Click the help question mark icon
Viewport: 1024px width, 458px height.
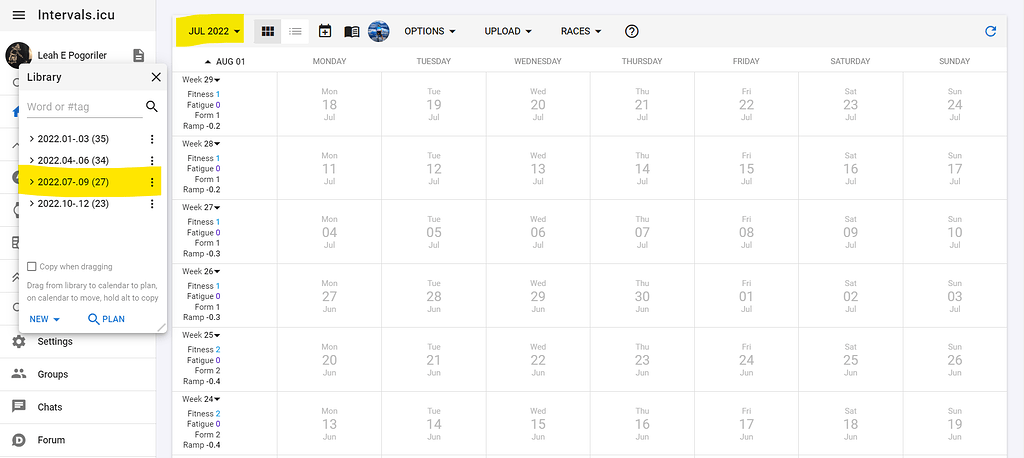tap(631, 31)
